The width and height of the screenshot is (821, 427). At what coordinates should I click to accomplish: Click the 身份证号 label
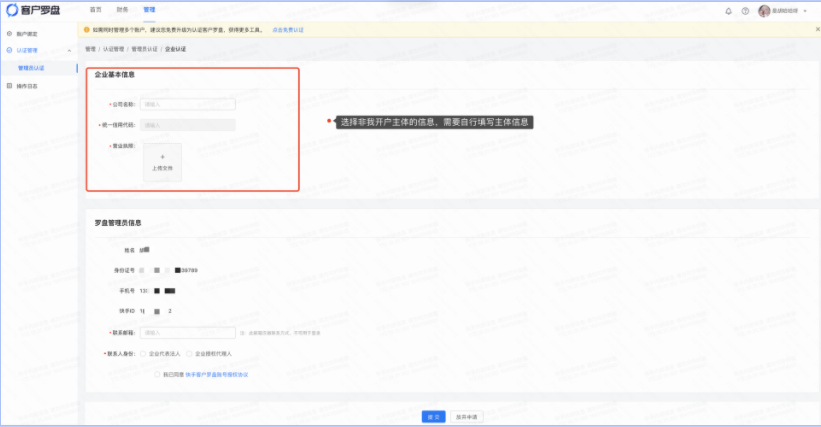[124, 271]
